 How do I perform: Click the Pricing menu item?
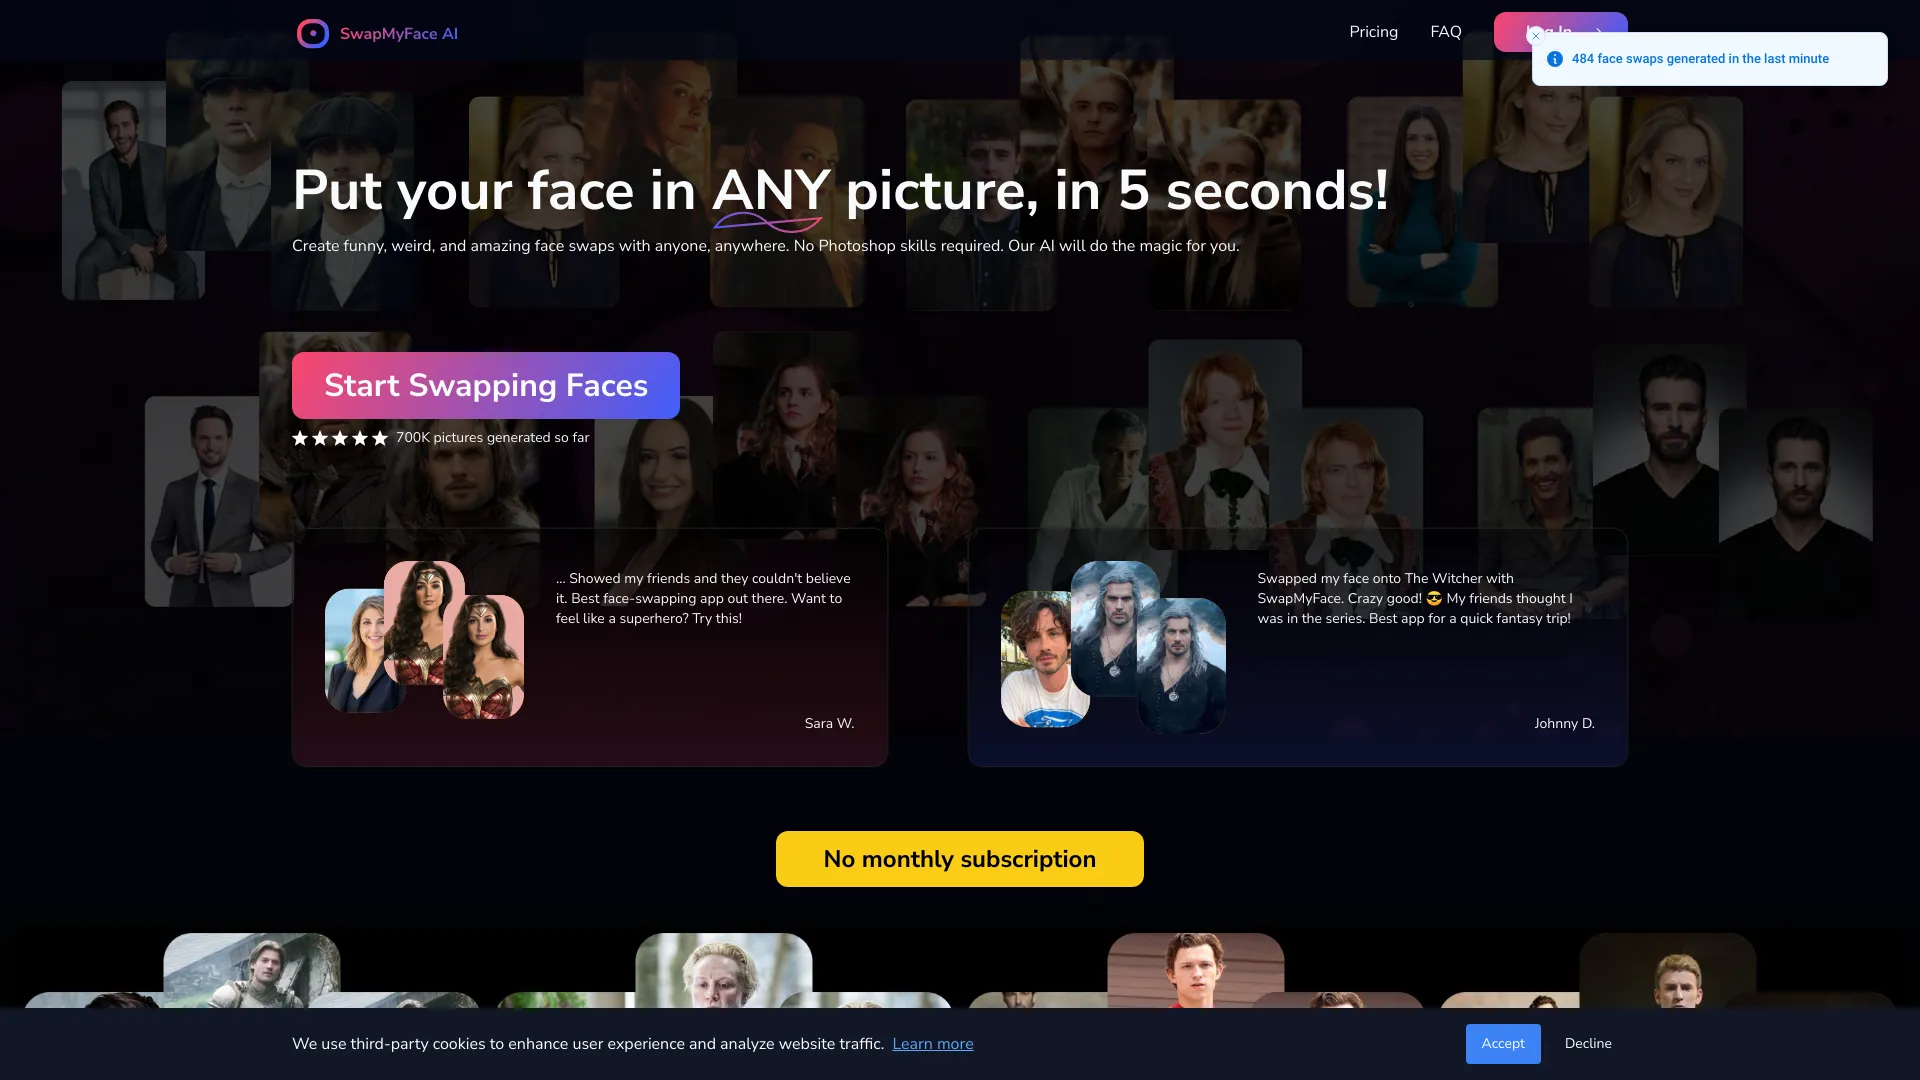pyautogui.click(x=1373, y=32)
